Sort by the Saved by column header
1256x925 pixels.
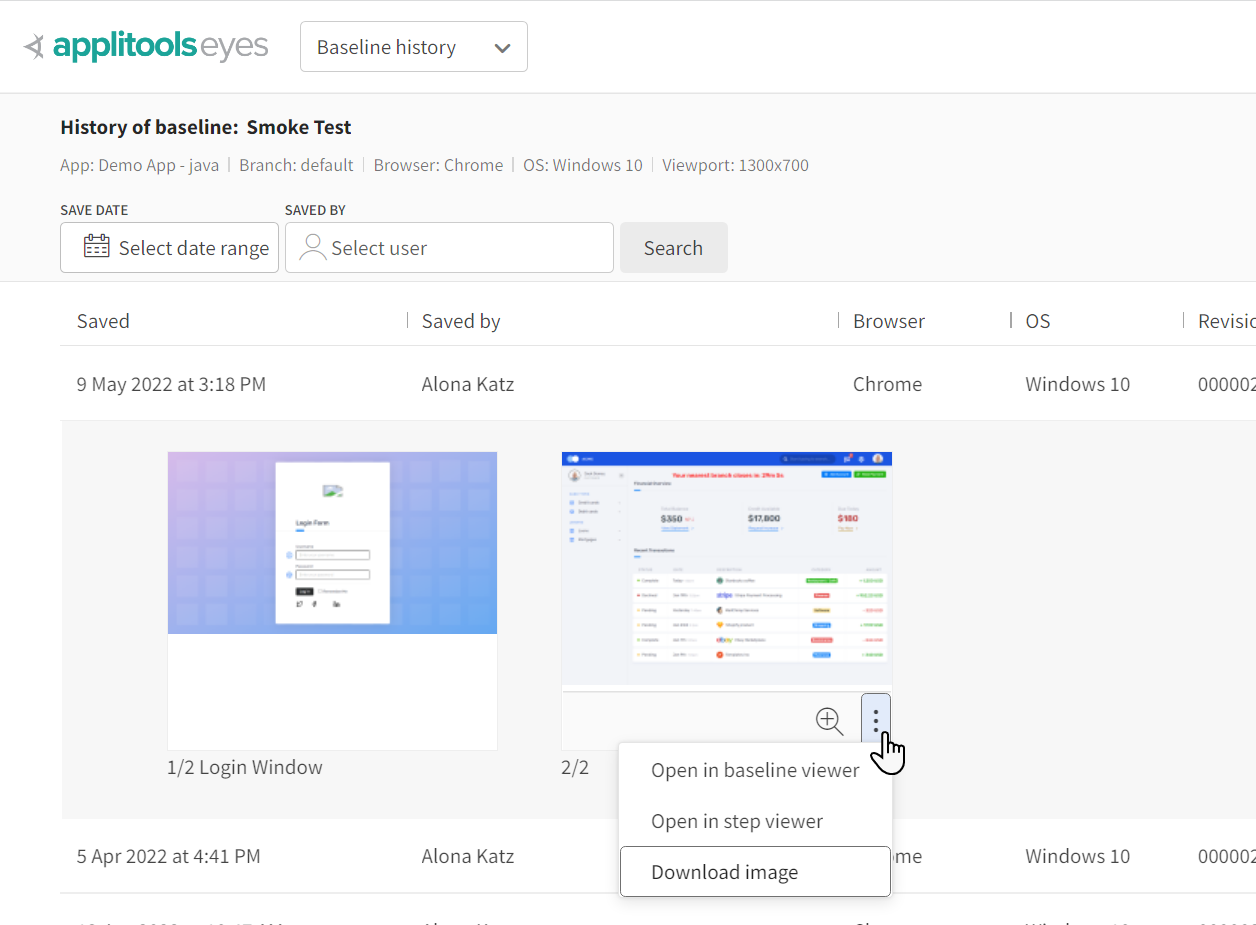pos(461,321)
